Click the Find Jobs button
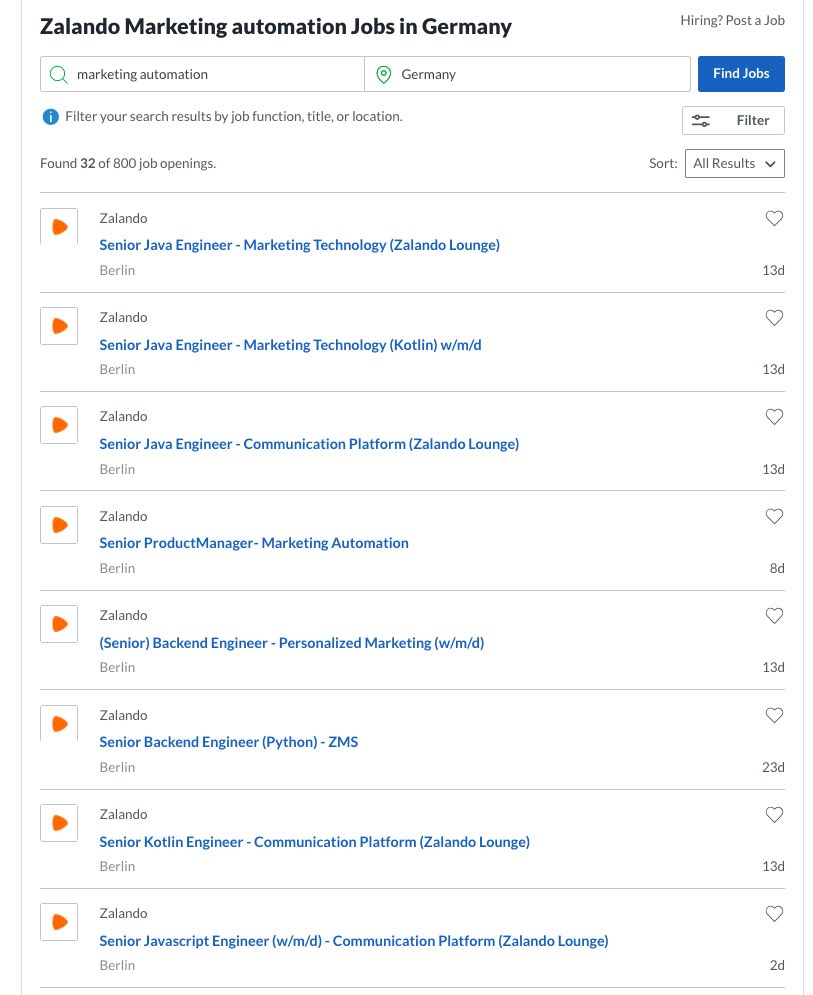Screen dimensions: 813x995 tap(741, 74)
